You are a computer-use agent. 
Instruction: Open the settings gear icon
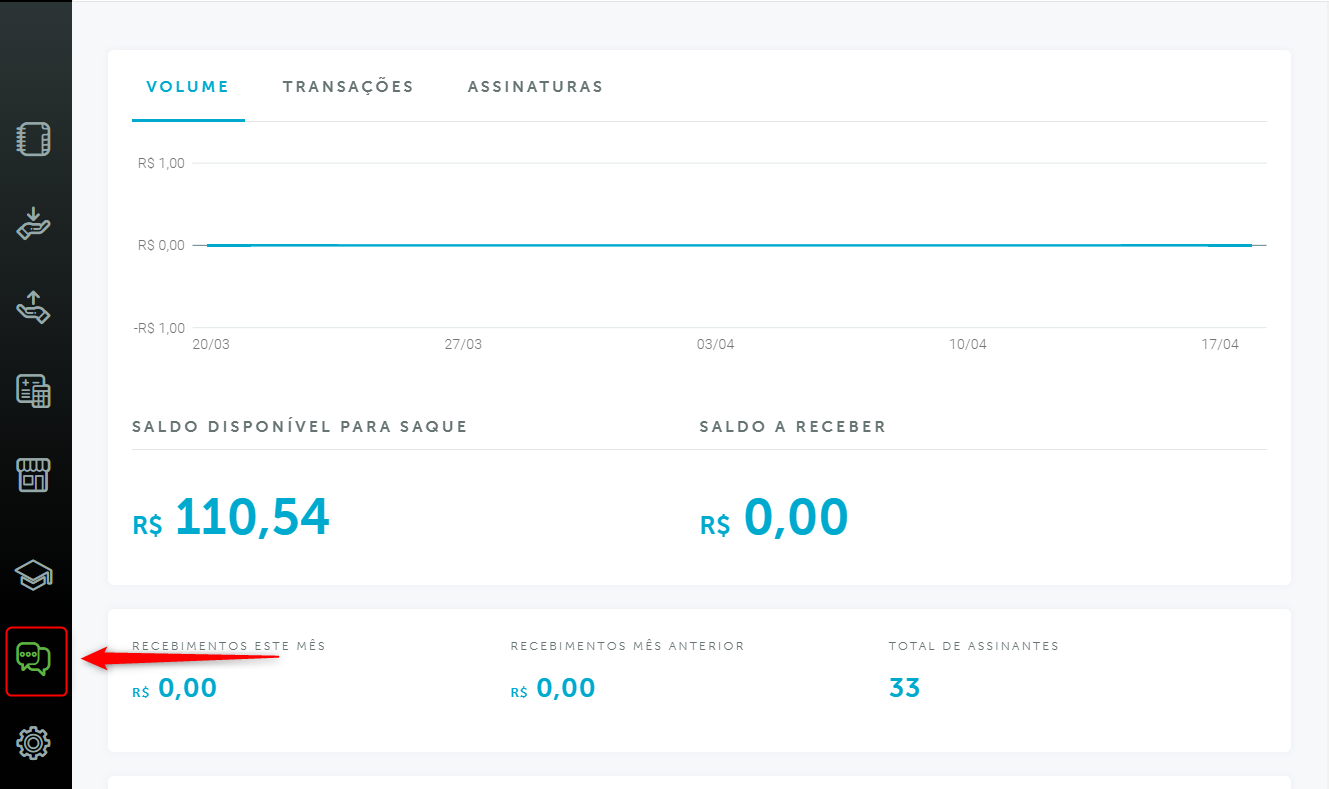34,743
